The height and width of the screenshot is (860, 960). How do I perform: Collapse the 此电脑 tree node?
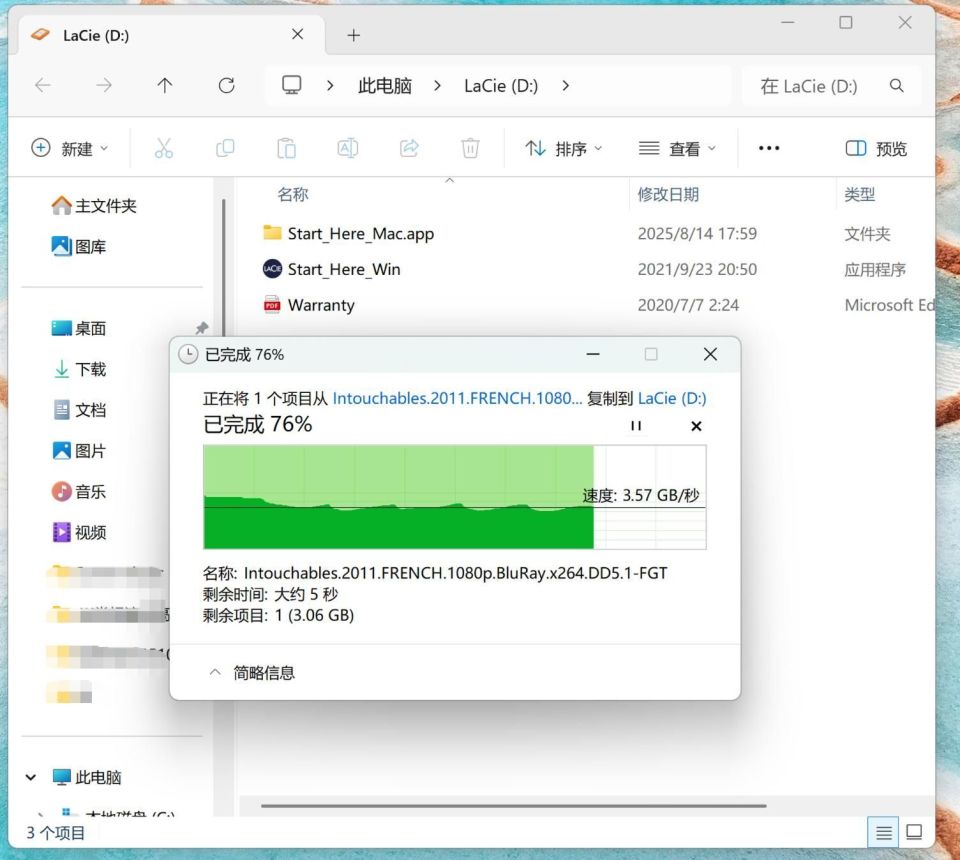click(x=31, y=777)
